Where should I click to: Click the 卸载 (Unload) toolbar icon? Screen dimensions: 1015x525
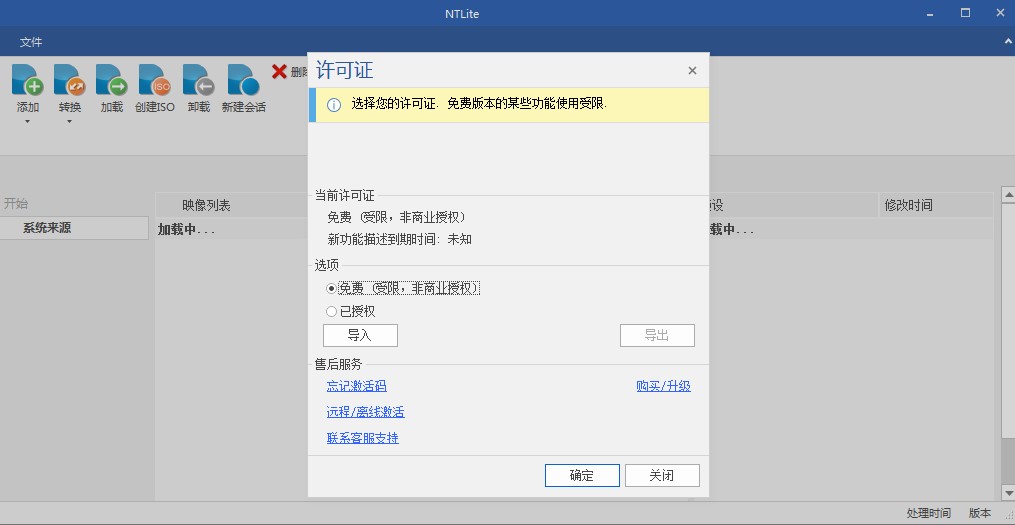click(x=199, y=80)
